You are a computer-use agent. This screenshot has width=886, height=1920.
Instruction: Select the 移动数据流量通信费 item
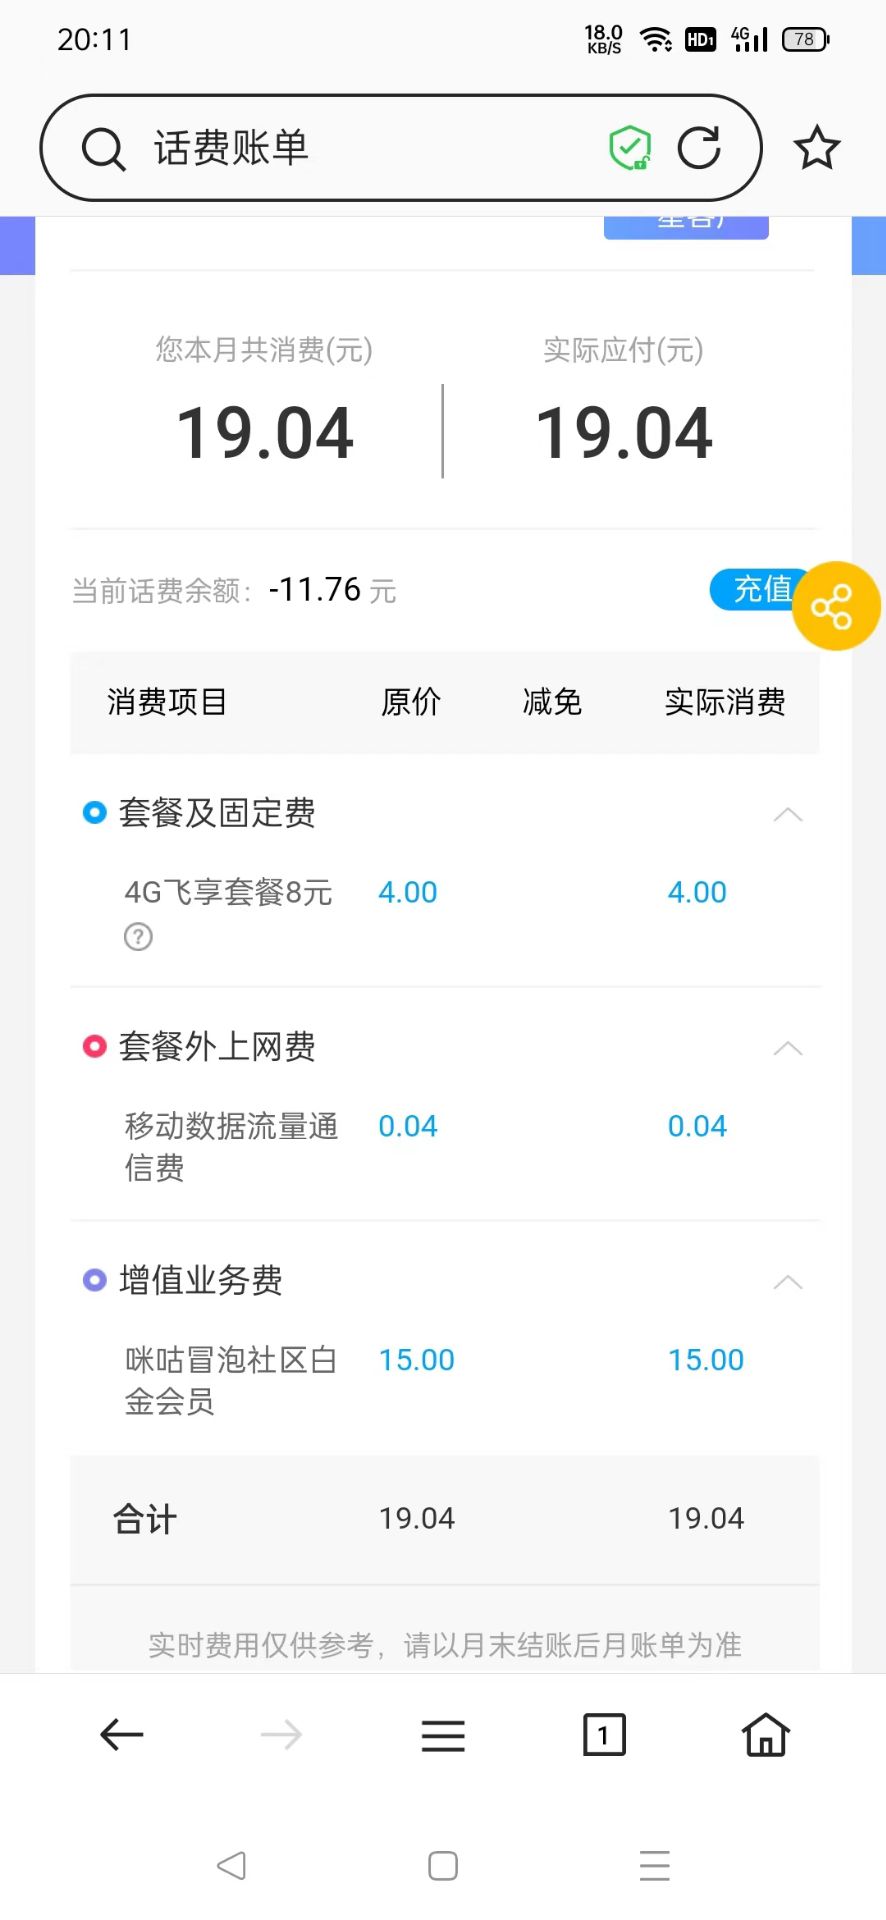point(231,1146)
